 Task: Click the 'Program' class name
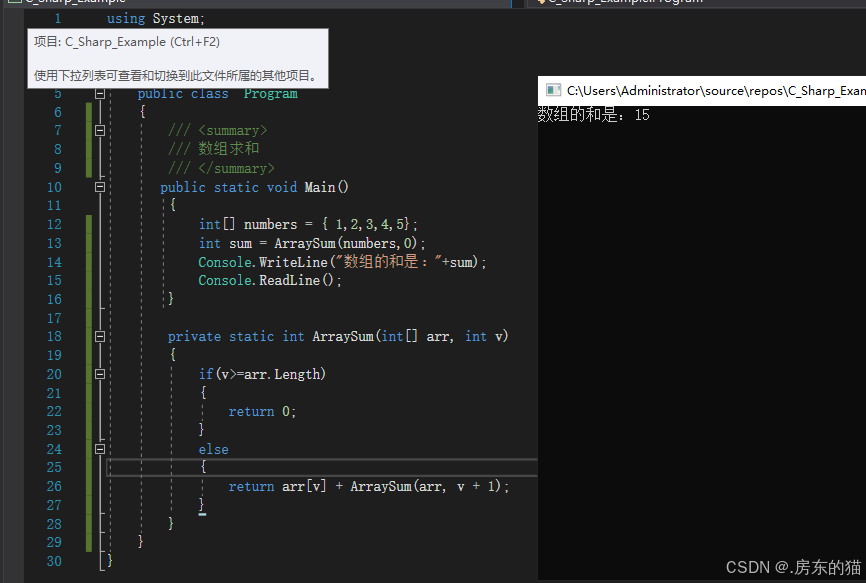(x=271, y=94)
